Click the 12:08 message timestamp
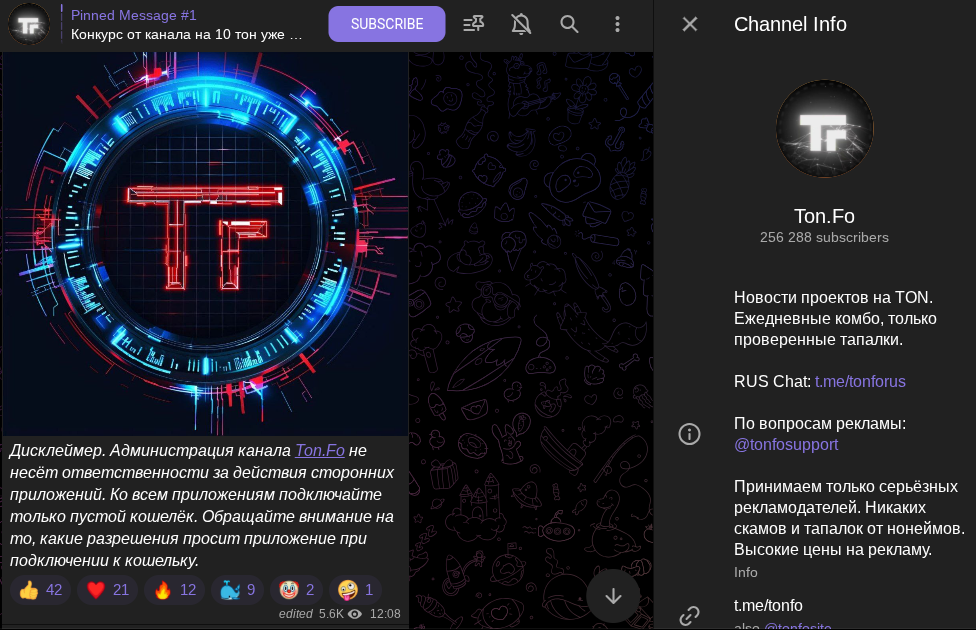976x630 pixels. pyautogui.click(x=385, y=614)
